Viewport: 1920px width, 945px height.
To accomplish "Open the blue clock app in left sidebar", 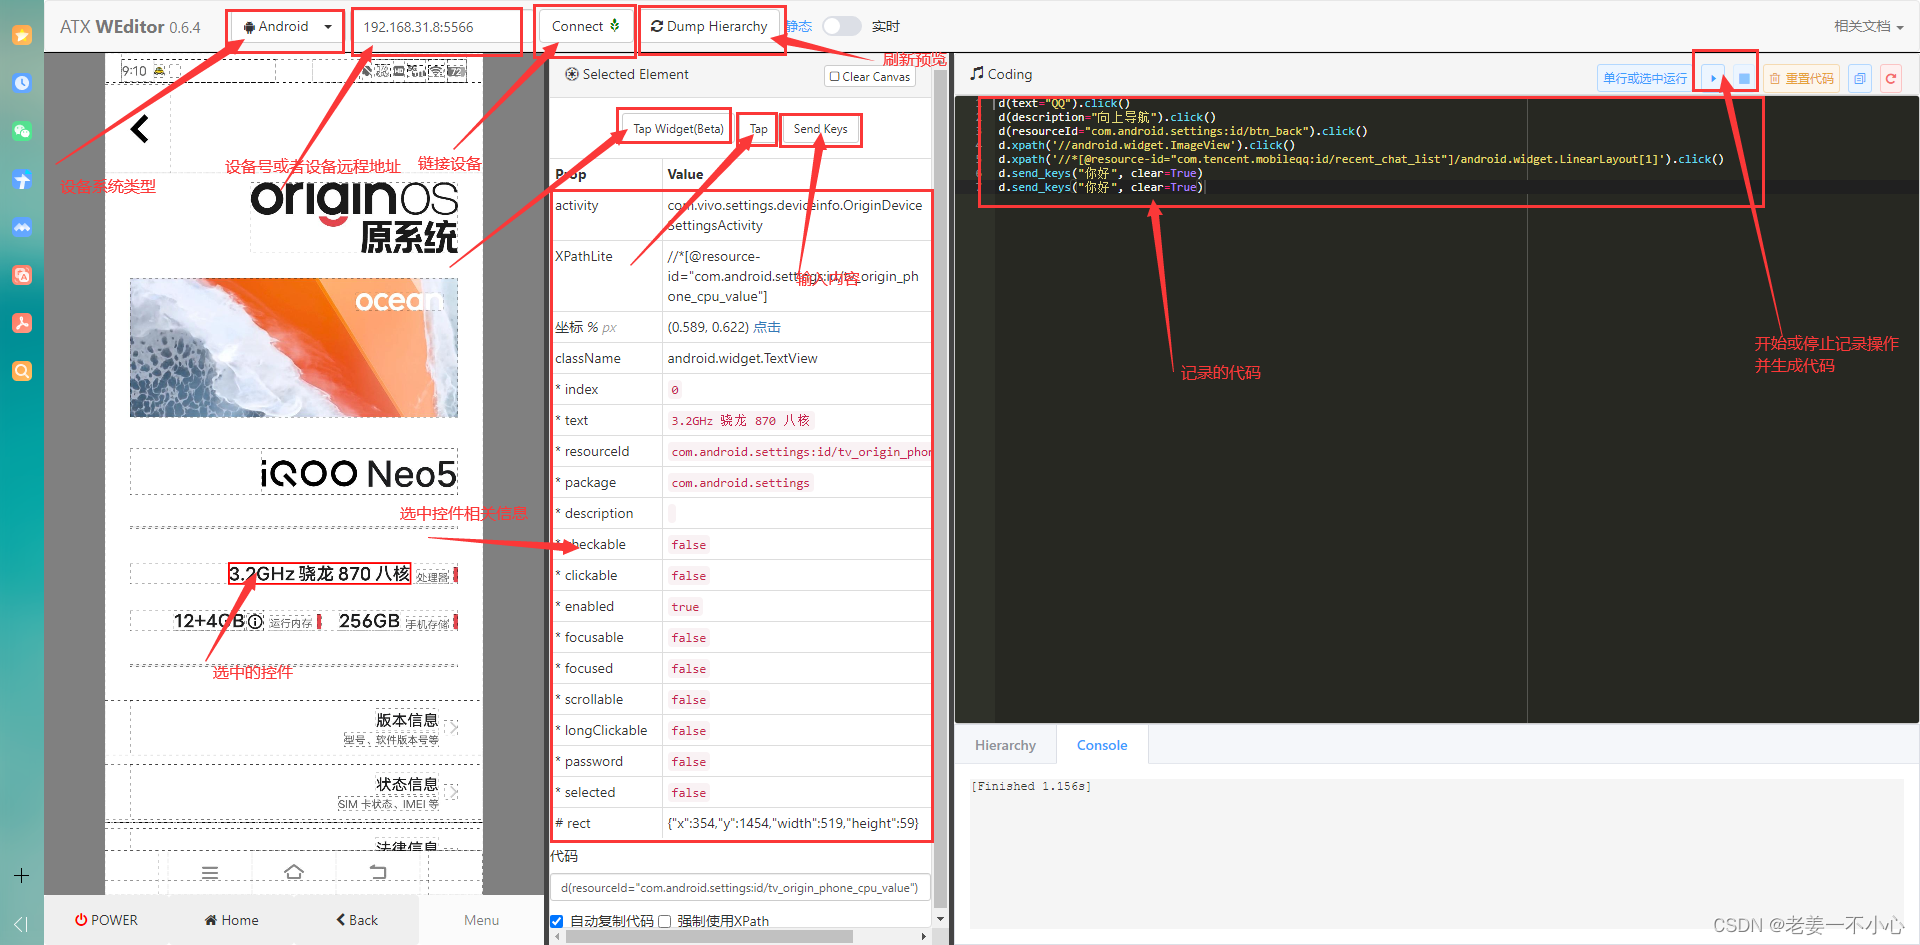I will 21,83.
